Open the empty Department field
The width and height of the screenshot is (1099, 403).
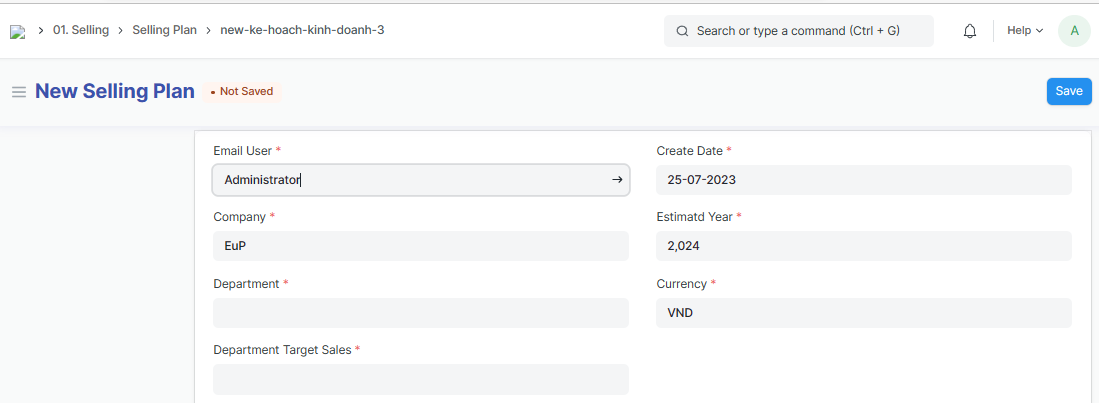(x=420, y=313)
